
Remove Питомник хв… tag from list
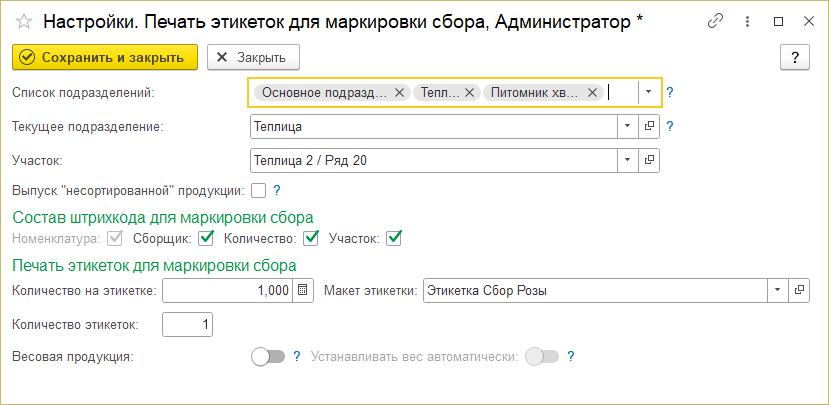point(592,93)
